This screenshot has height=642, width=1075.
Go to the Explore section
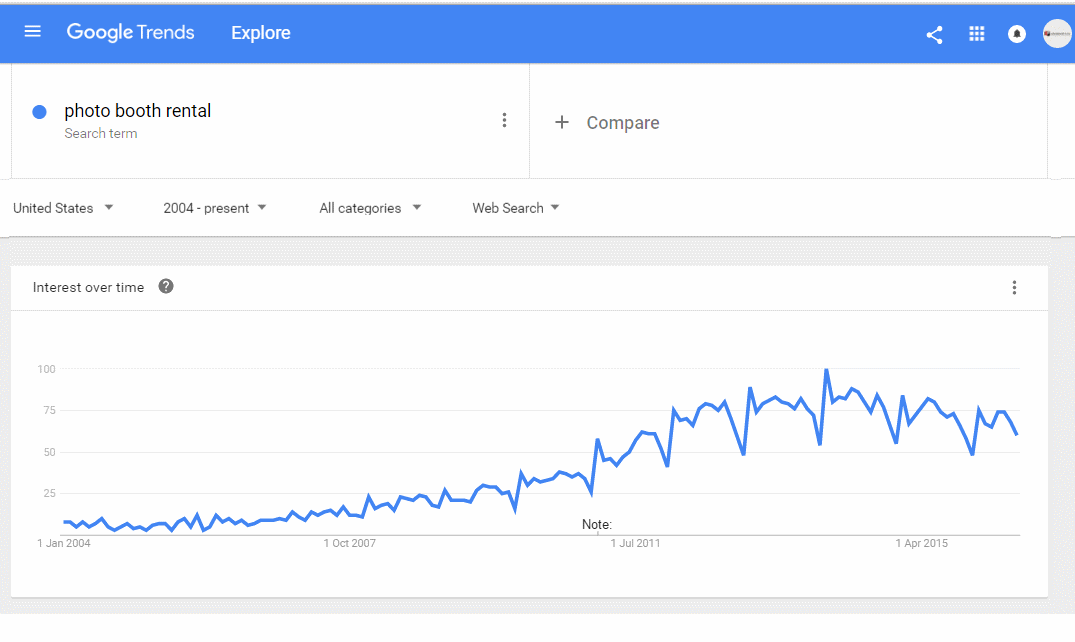pyautogui.click(x=261, y=33)
